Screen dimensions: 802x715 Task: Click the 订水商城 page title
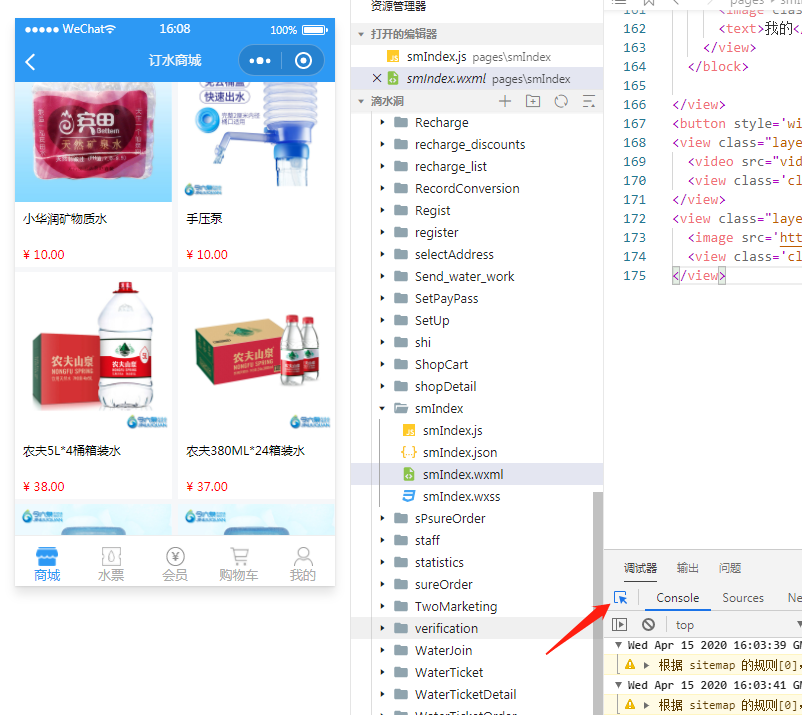(175, 60)
